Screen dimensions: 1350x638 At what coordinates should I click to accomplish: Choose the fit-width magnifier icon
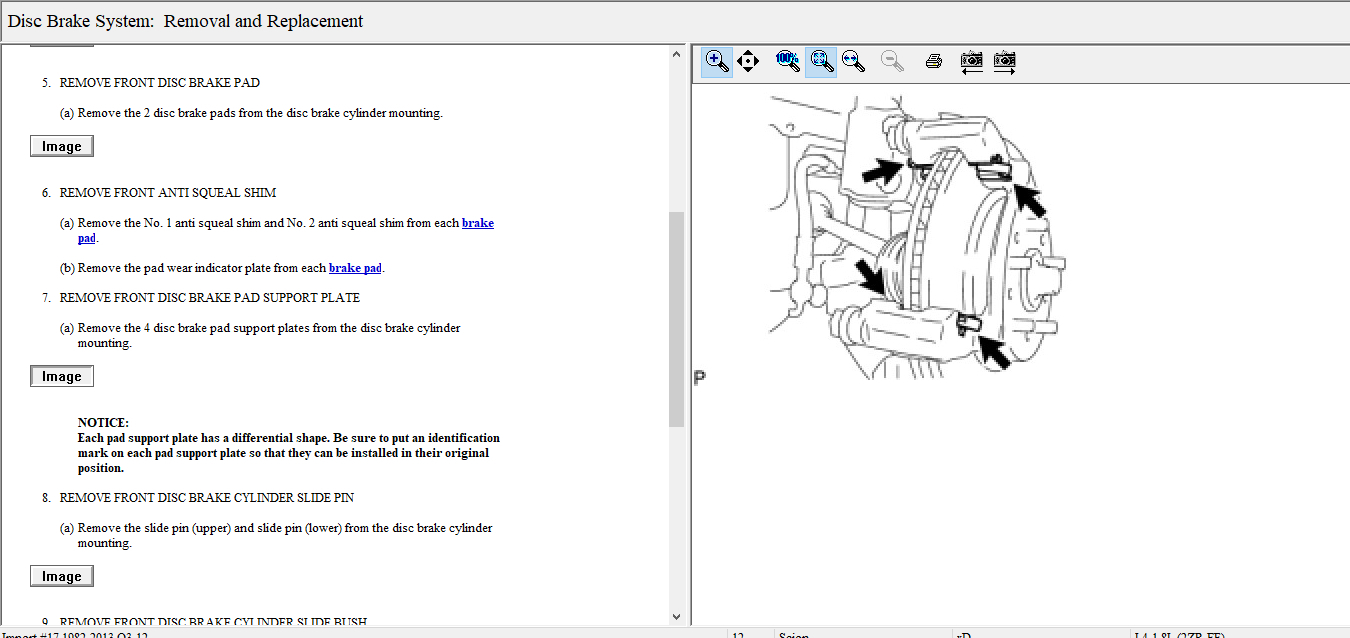(x=853, y=61)
